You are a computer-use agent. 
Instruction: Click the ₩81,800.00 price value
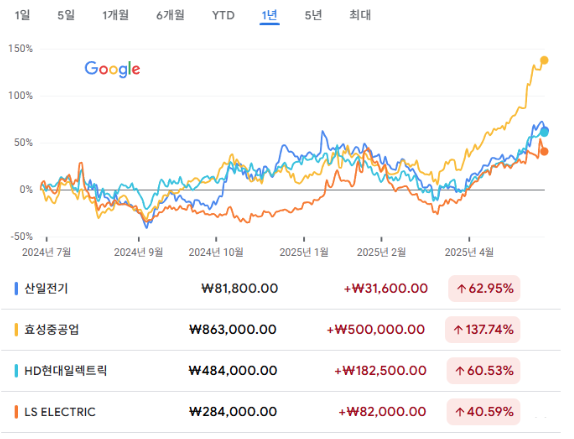pos(240,289)
